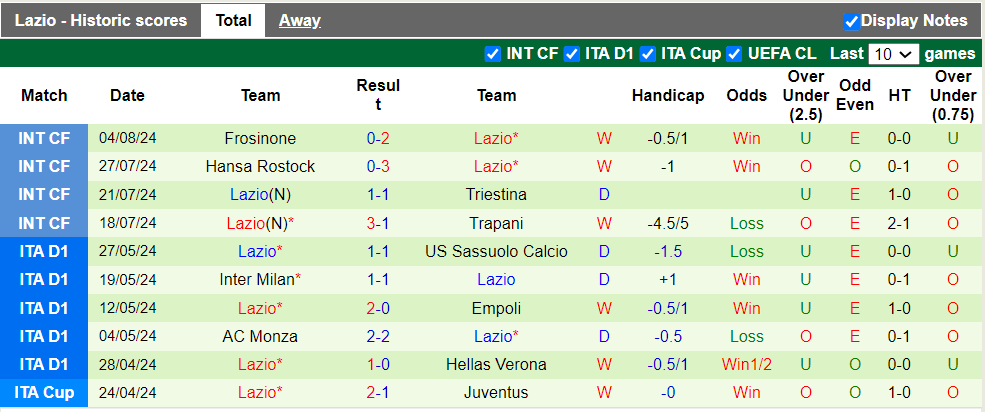
Task: Click the Hansa Rostock team name
Action: [260, 167]
